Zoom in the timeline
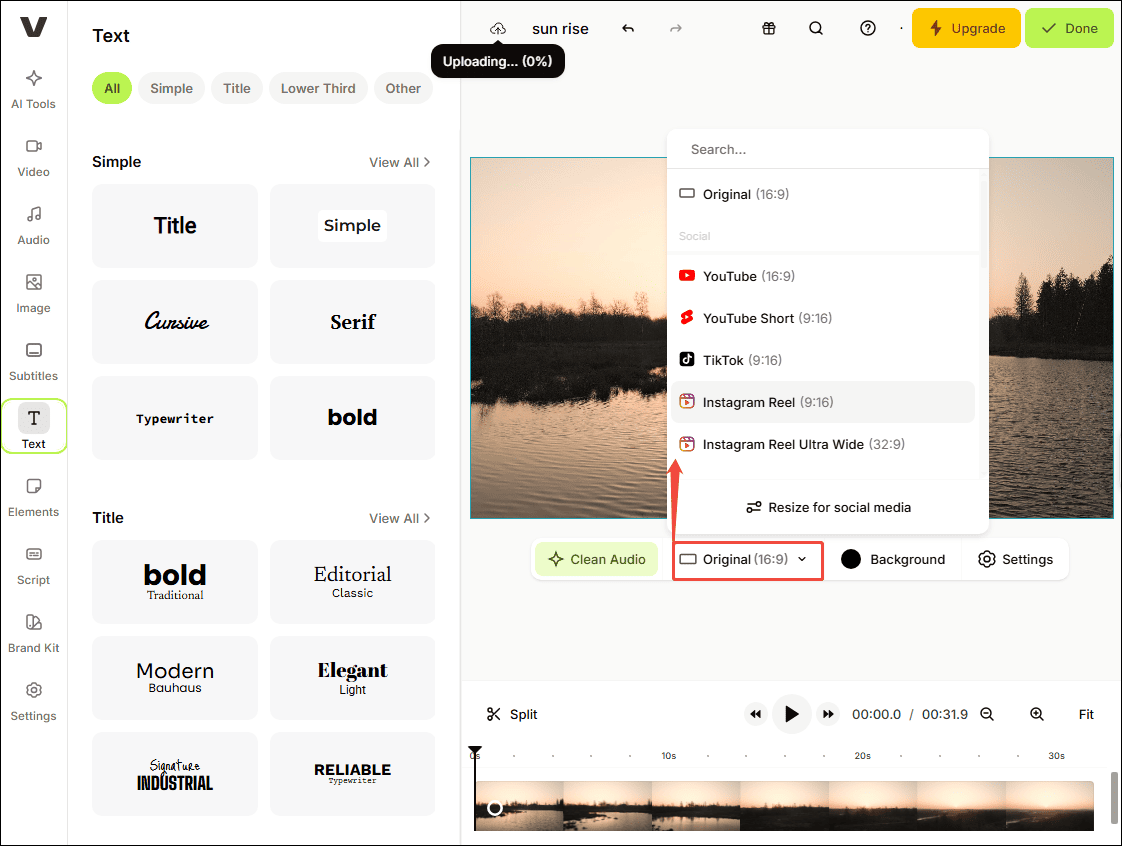Screen dimensions: 1122x846 coord(1037,714)
